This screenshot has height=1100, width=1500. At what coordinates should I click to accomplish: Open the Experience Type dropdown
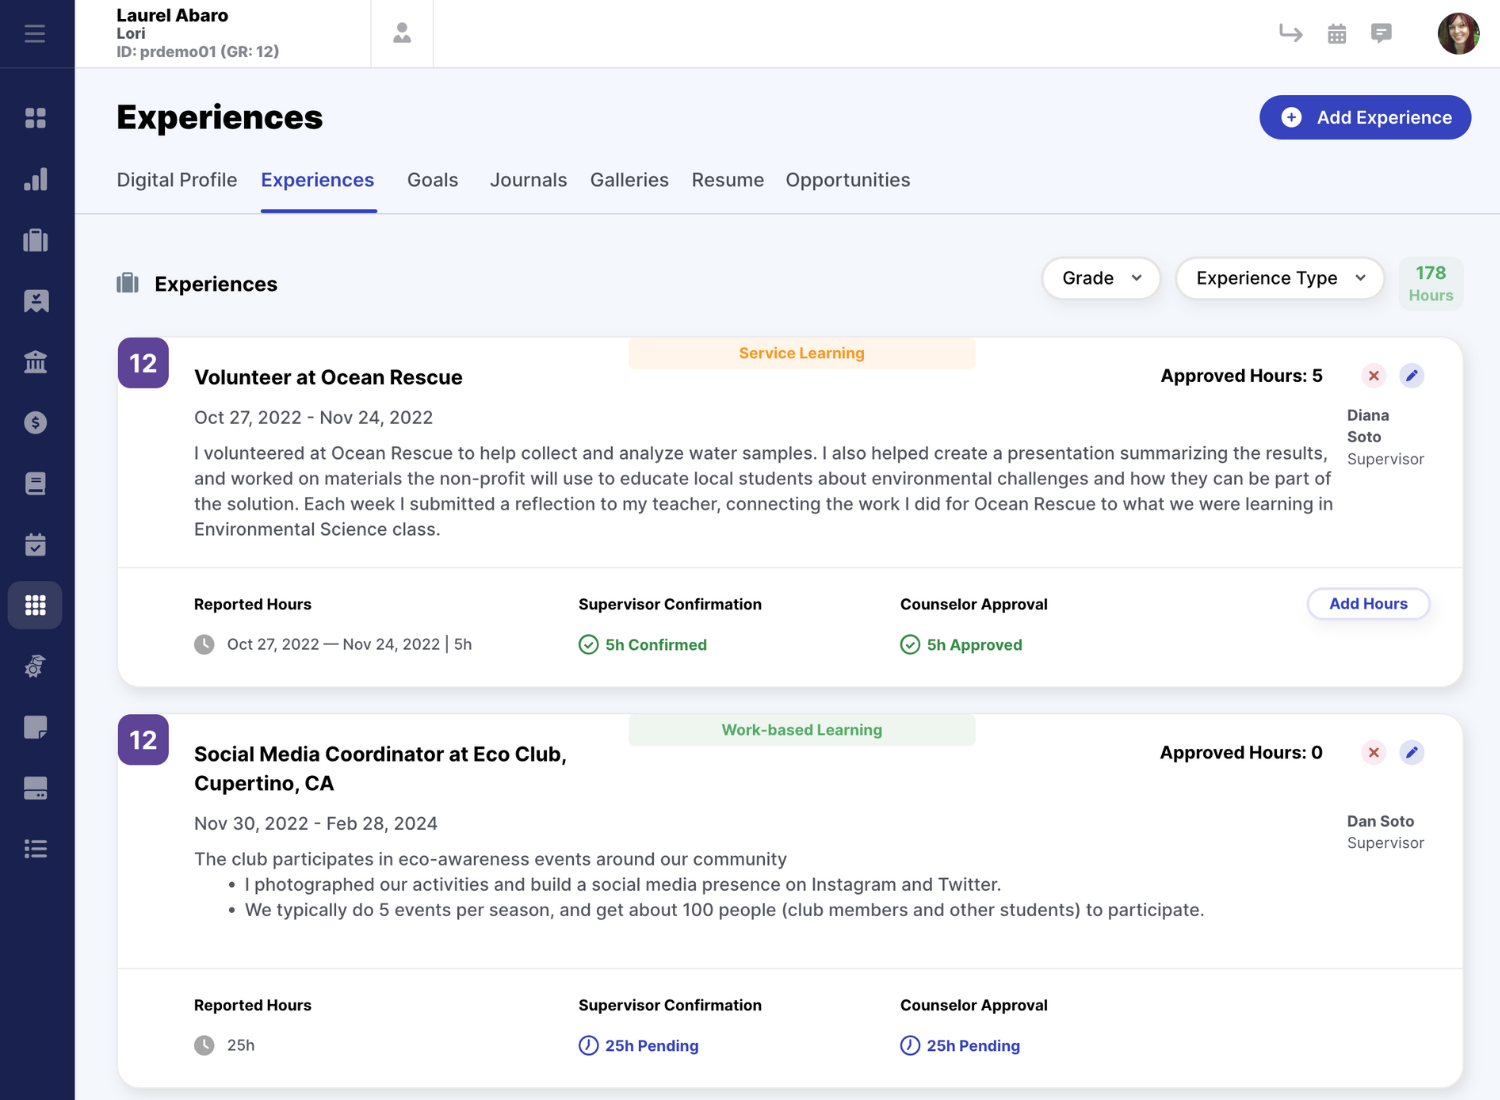point(1280,278)
